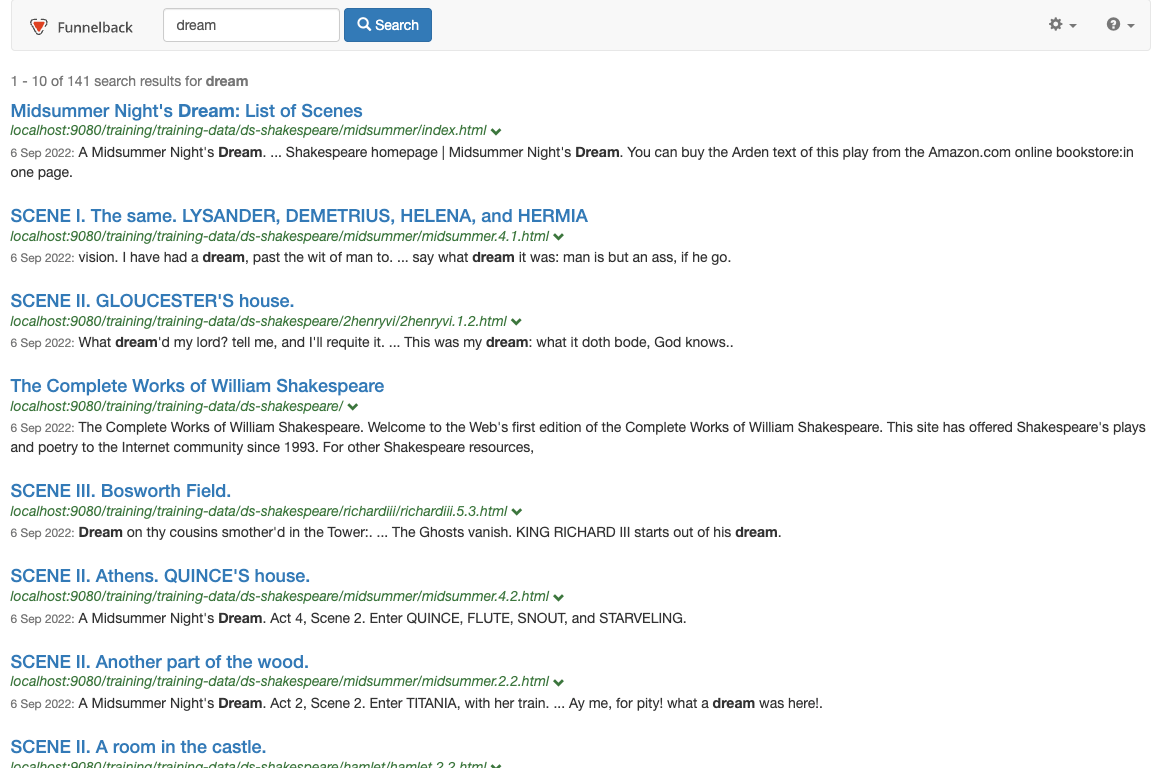Expand the midsummer.2.2.html URL dropdown arrow
1164x768 pixels.
point(559,683)
